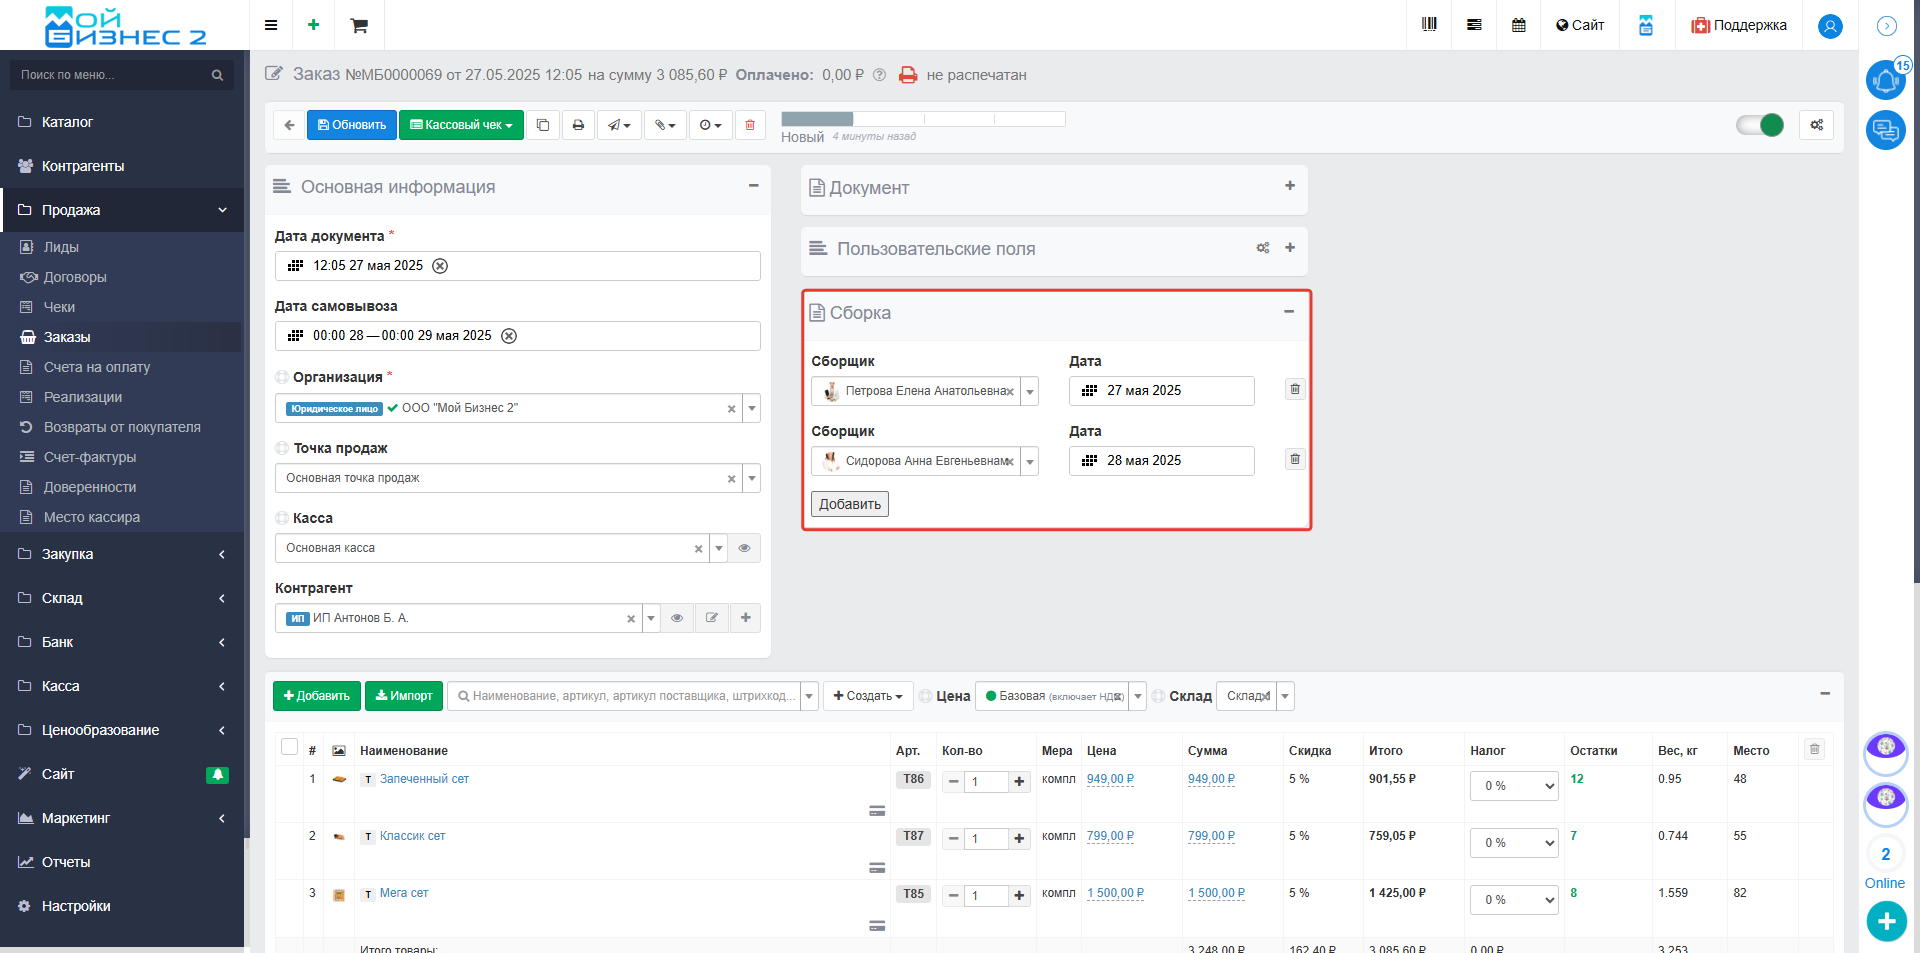Click assembly date 28 мая 2025

pos(1161,461)
